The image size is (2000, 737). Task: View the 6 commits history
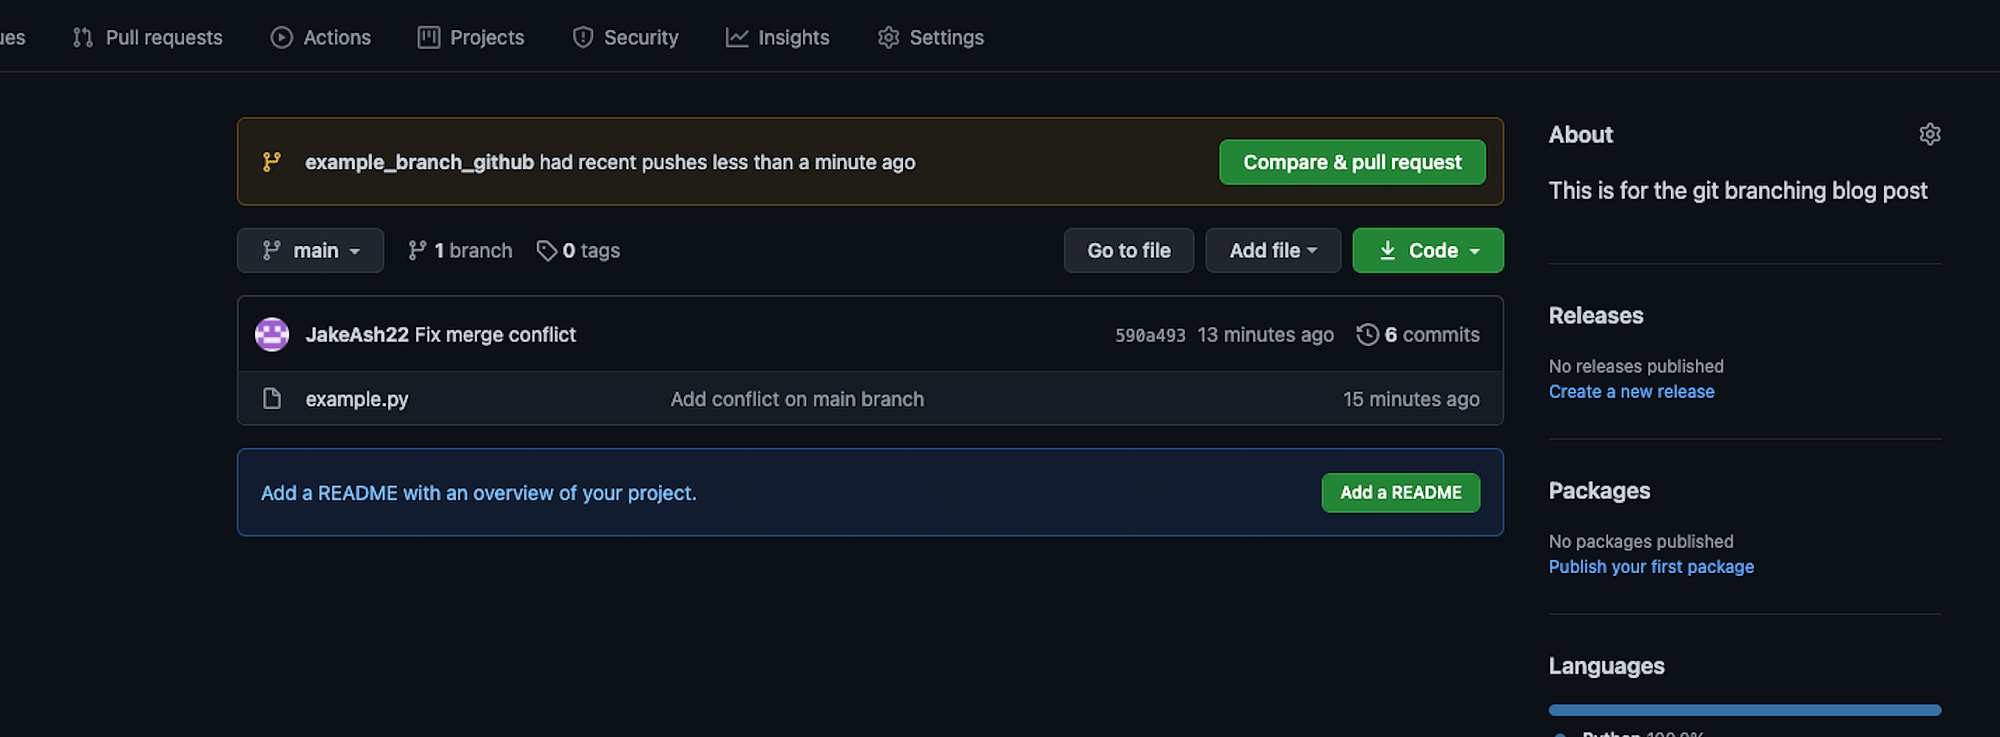click(1418, 334)
